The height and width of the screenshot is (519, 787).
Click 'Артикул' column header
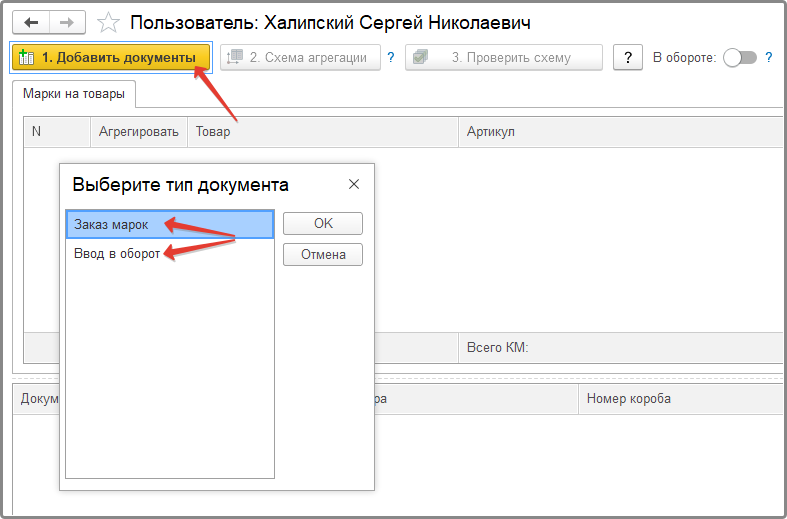tap(620, 132)
